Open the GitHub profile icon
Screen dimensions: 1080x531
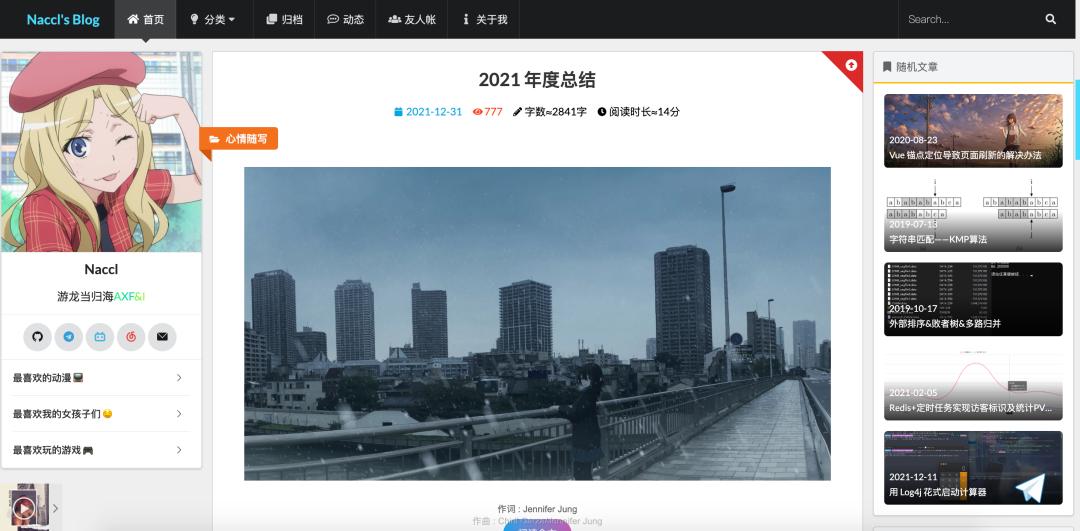click(x=38, y=337)
